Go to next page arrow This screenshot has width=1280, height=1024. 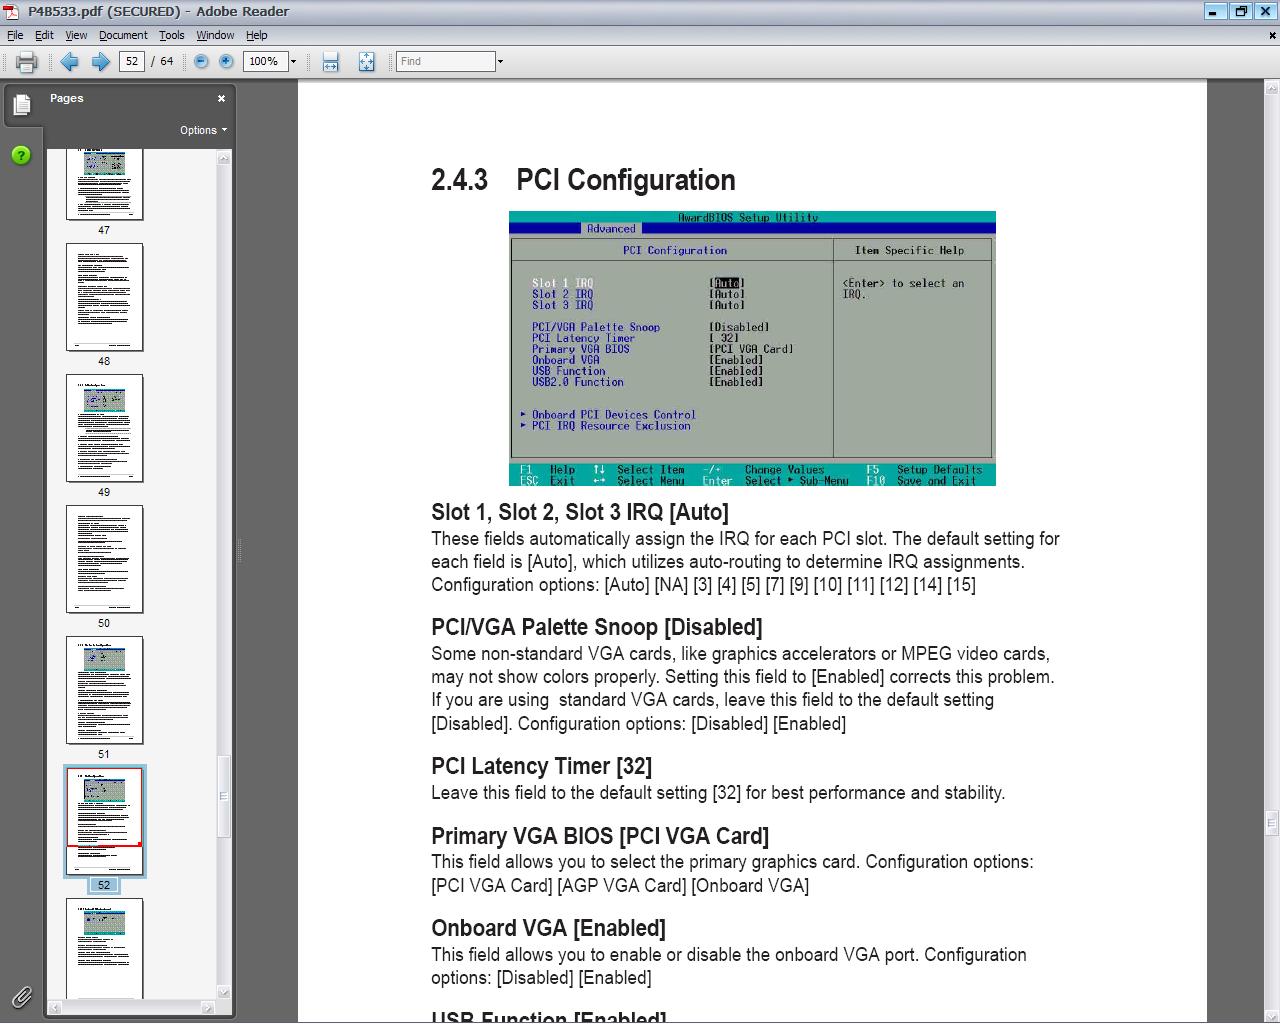[100, 62]
